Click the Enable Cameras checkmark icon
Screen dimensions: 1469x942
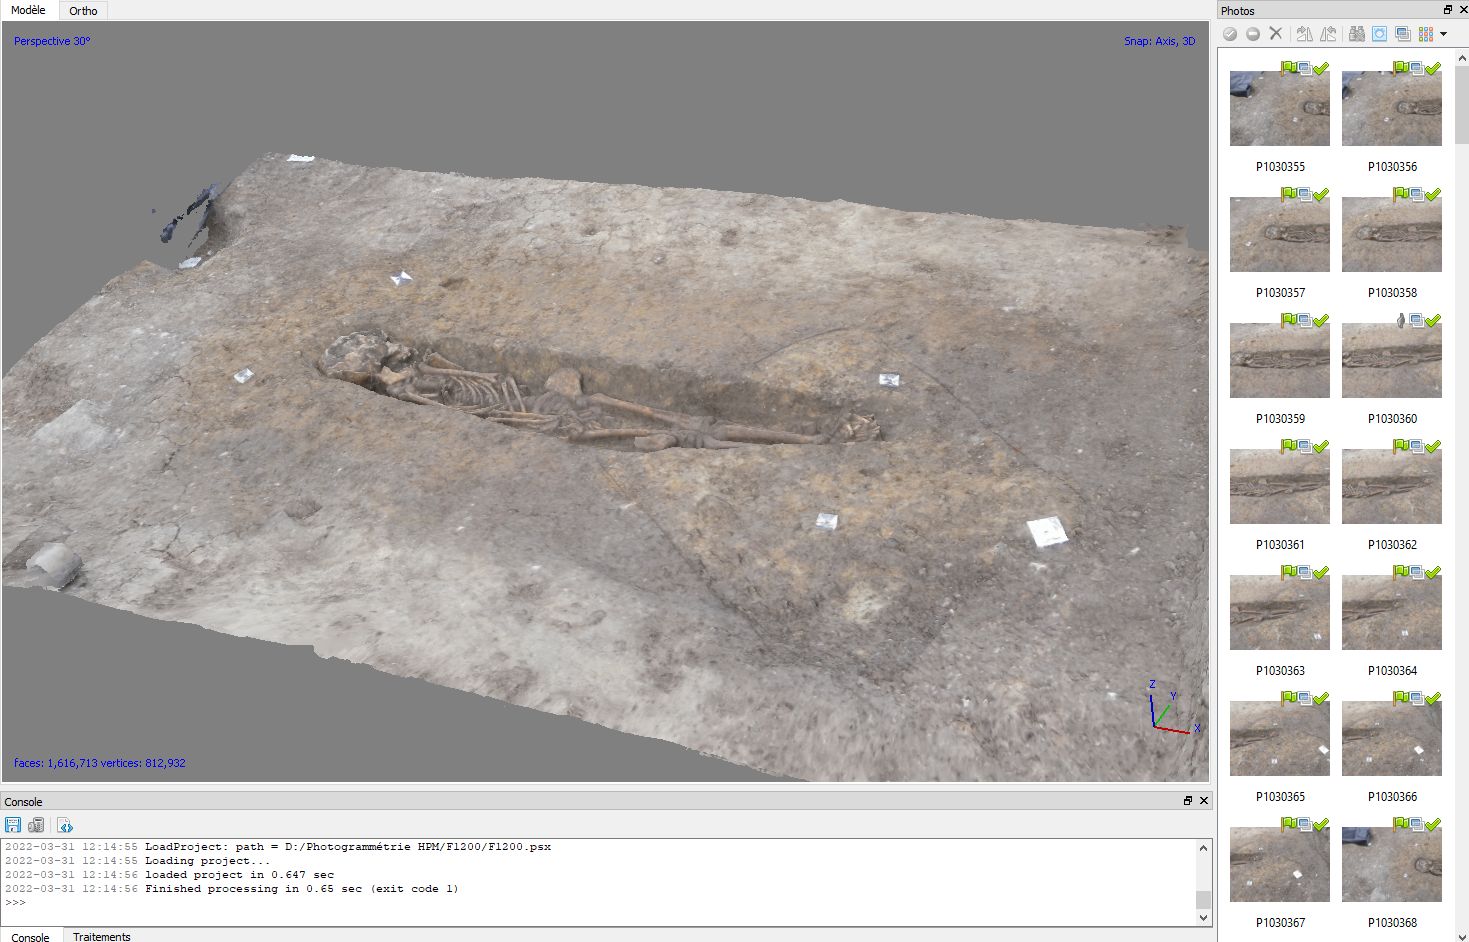click(1230, 34)
